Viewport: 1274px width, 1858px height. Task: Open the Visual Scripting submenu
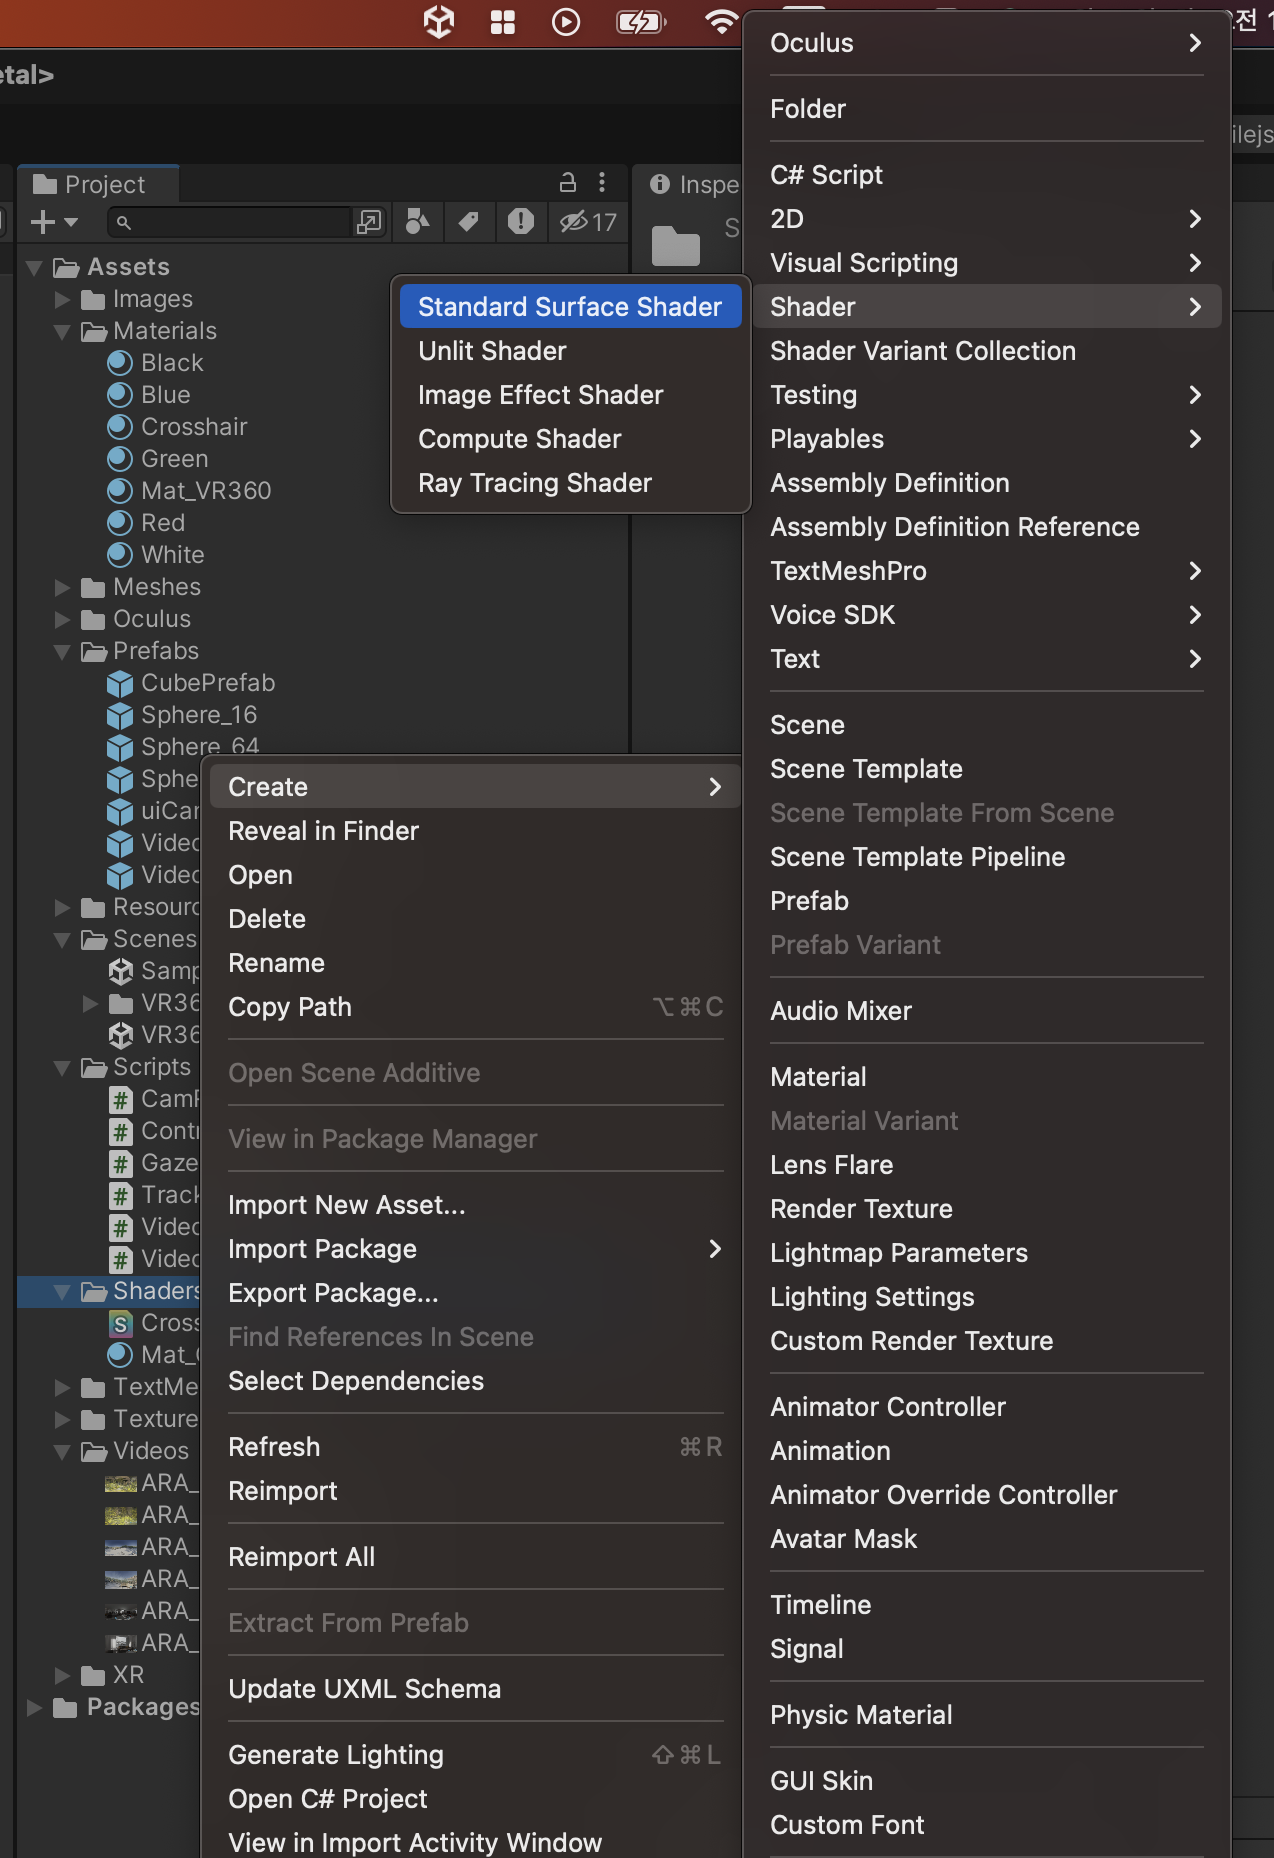[986, 263]
